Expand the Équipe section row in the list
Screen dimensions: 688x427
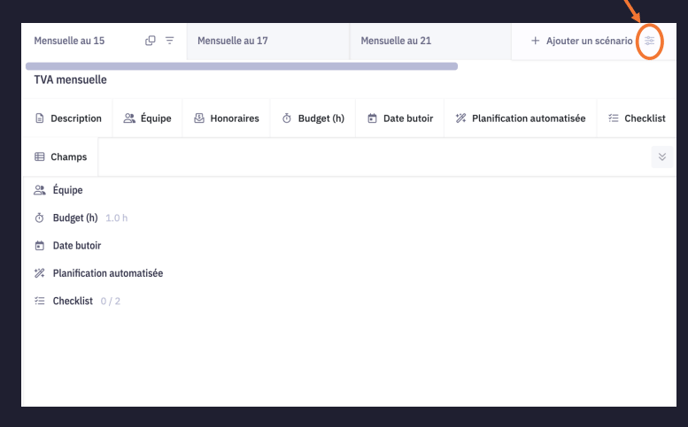(x=67, y=190)
